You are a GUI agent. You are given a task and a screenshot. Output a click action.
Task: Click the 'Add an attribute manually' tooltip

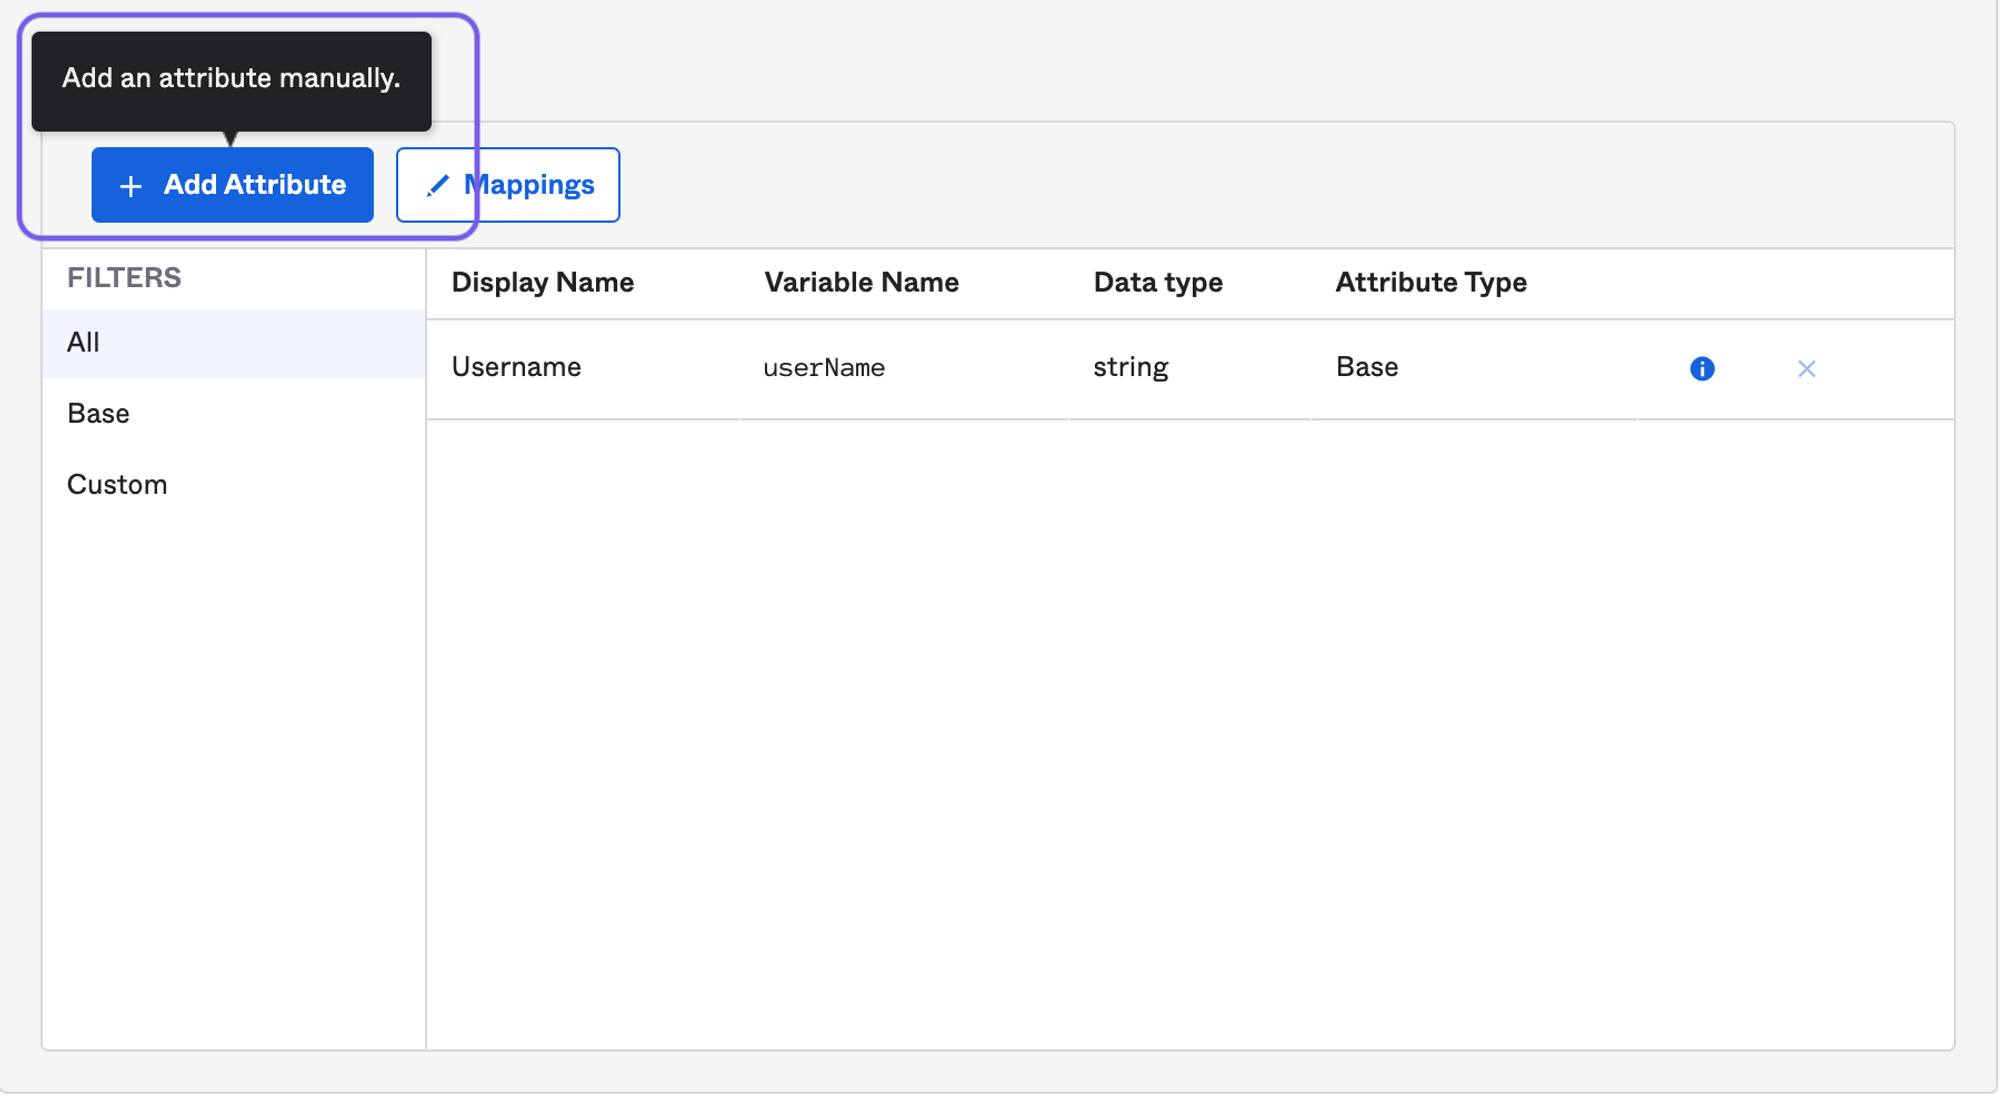(x=231, y=81)
